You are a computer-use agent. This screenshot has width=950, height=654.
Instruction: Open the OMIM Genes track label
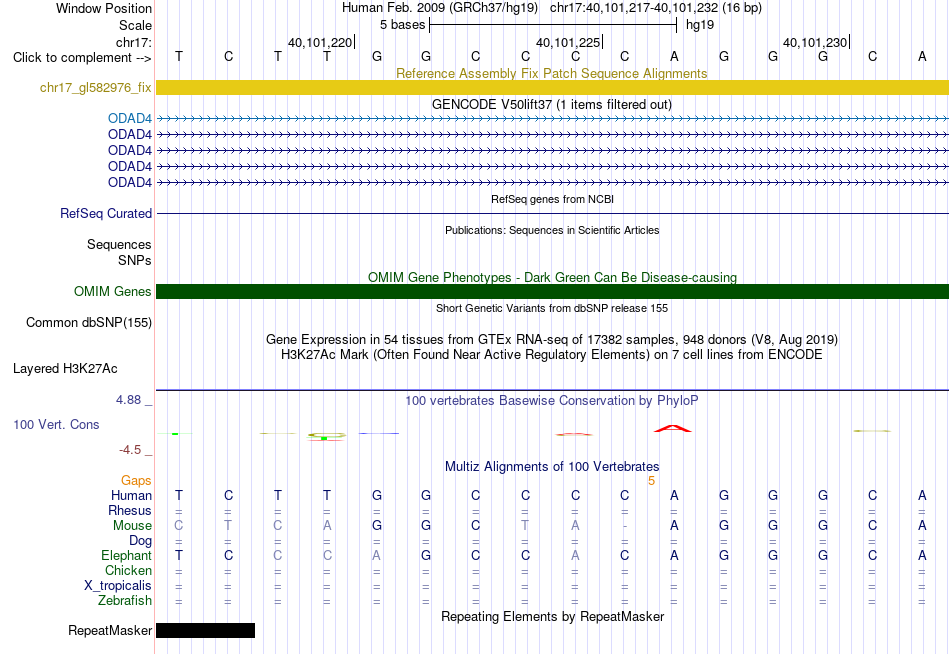(113, 292)
